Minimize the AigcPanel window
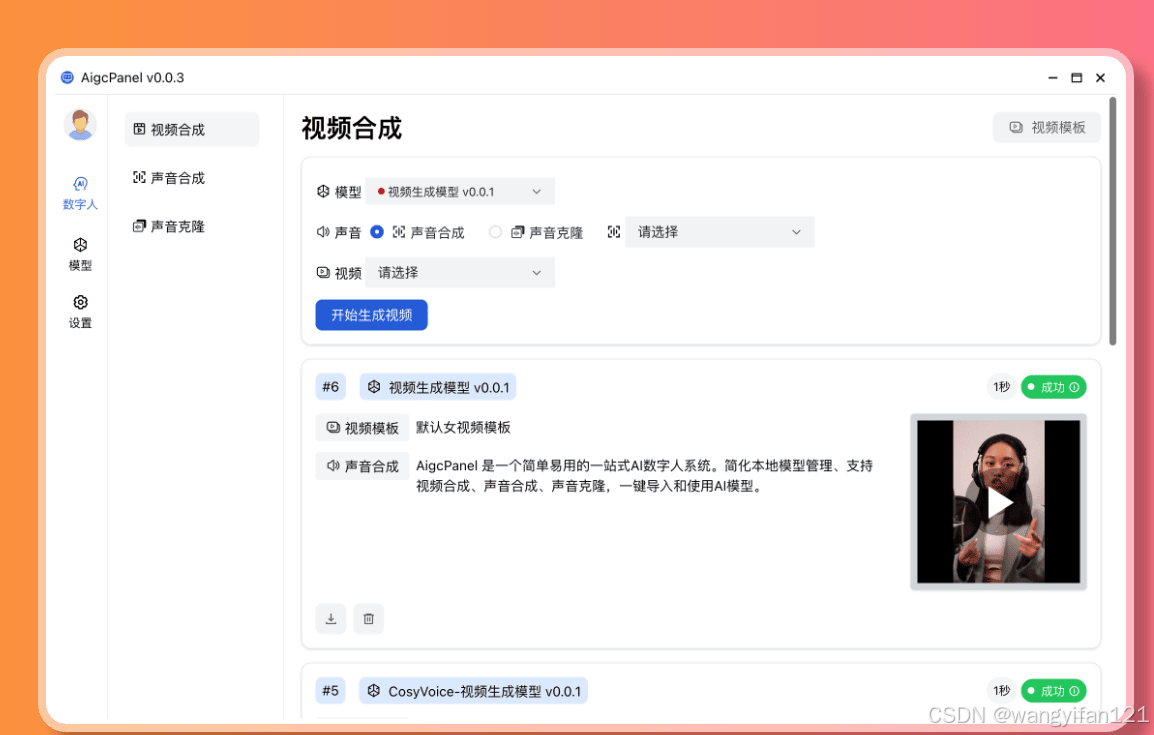This screenshot has height=735, width=1154. pyautogui.click(x=1052, y=77)
